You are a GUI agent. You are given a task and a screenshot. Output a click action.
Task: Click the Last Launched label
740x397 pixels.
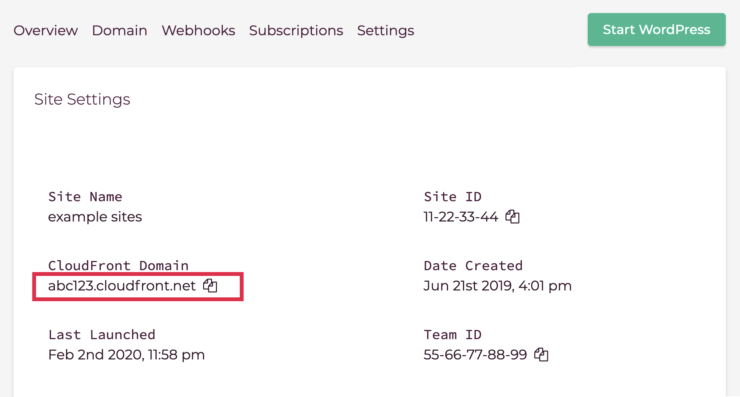(101, 334)
